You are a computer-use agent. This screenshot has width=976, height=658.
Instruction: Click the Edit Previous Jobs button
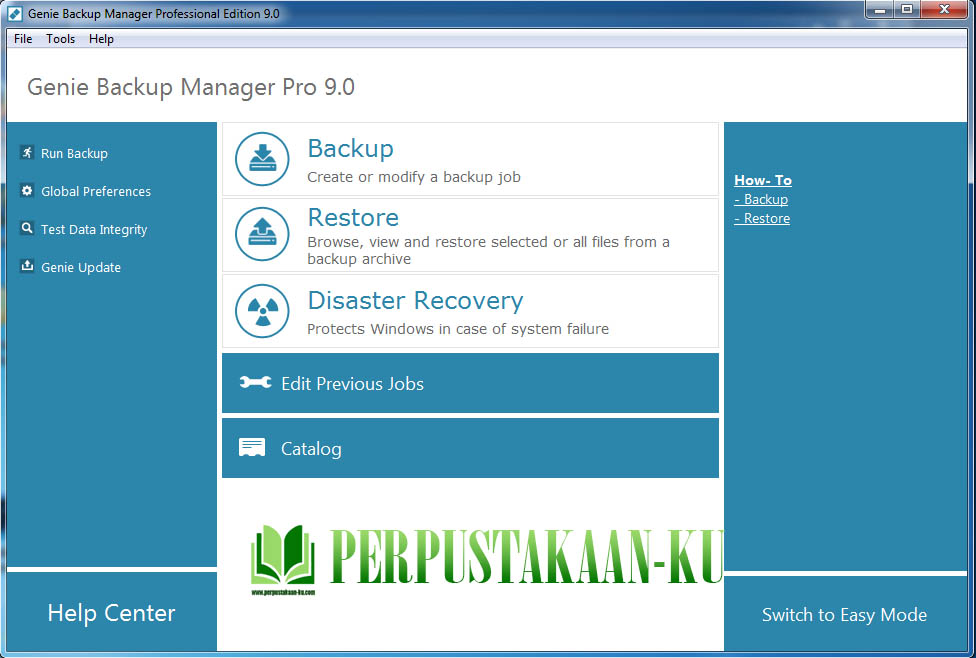[471, 383]
